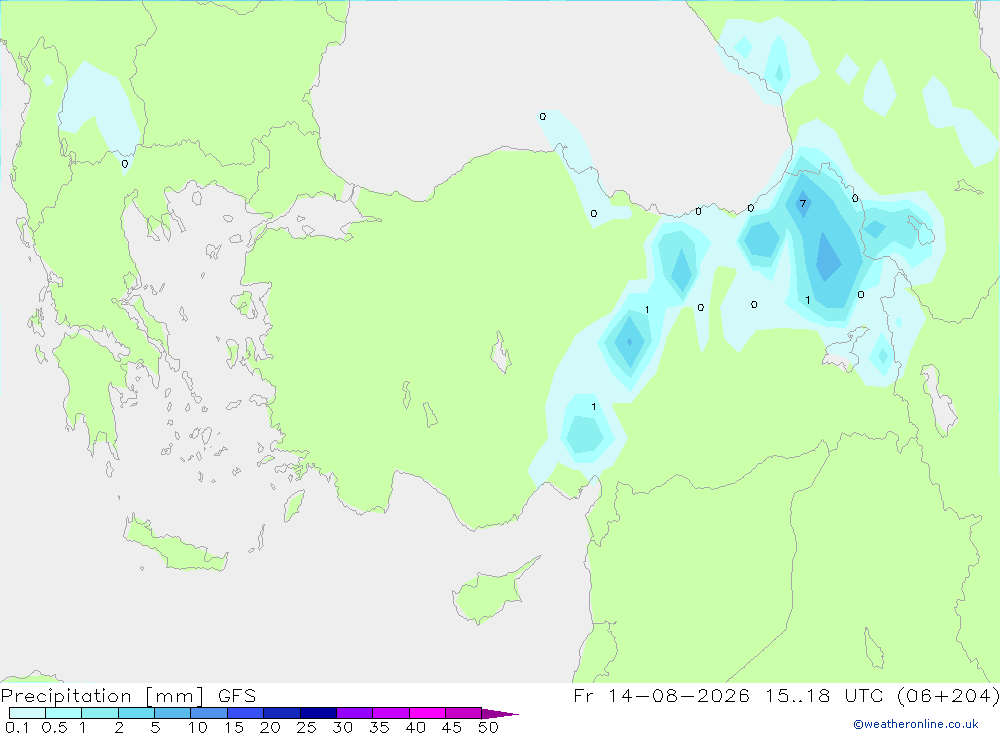The height and width of the screenshot is (733, 1000).
Task: Pick the 45–50 mm legend swatch
Action: click(x=464, y=713)
